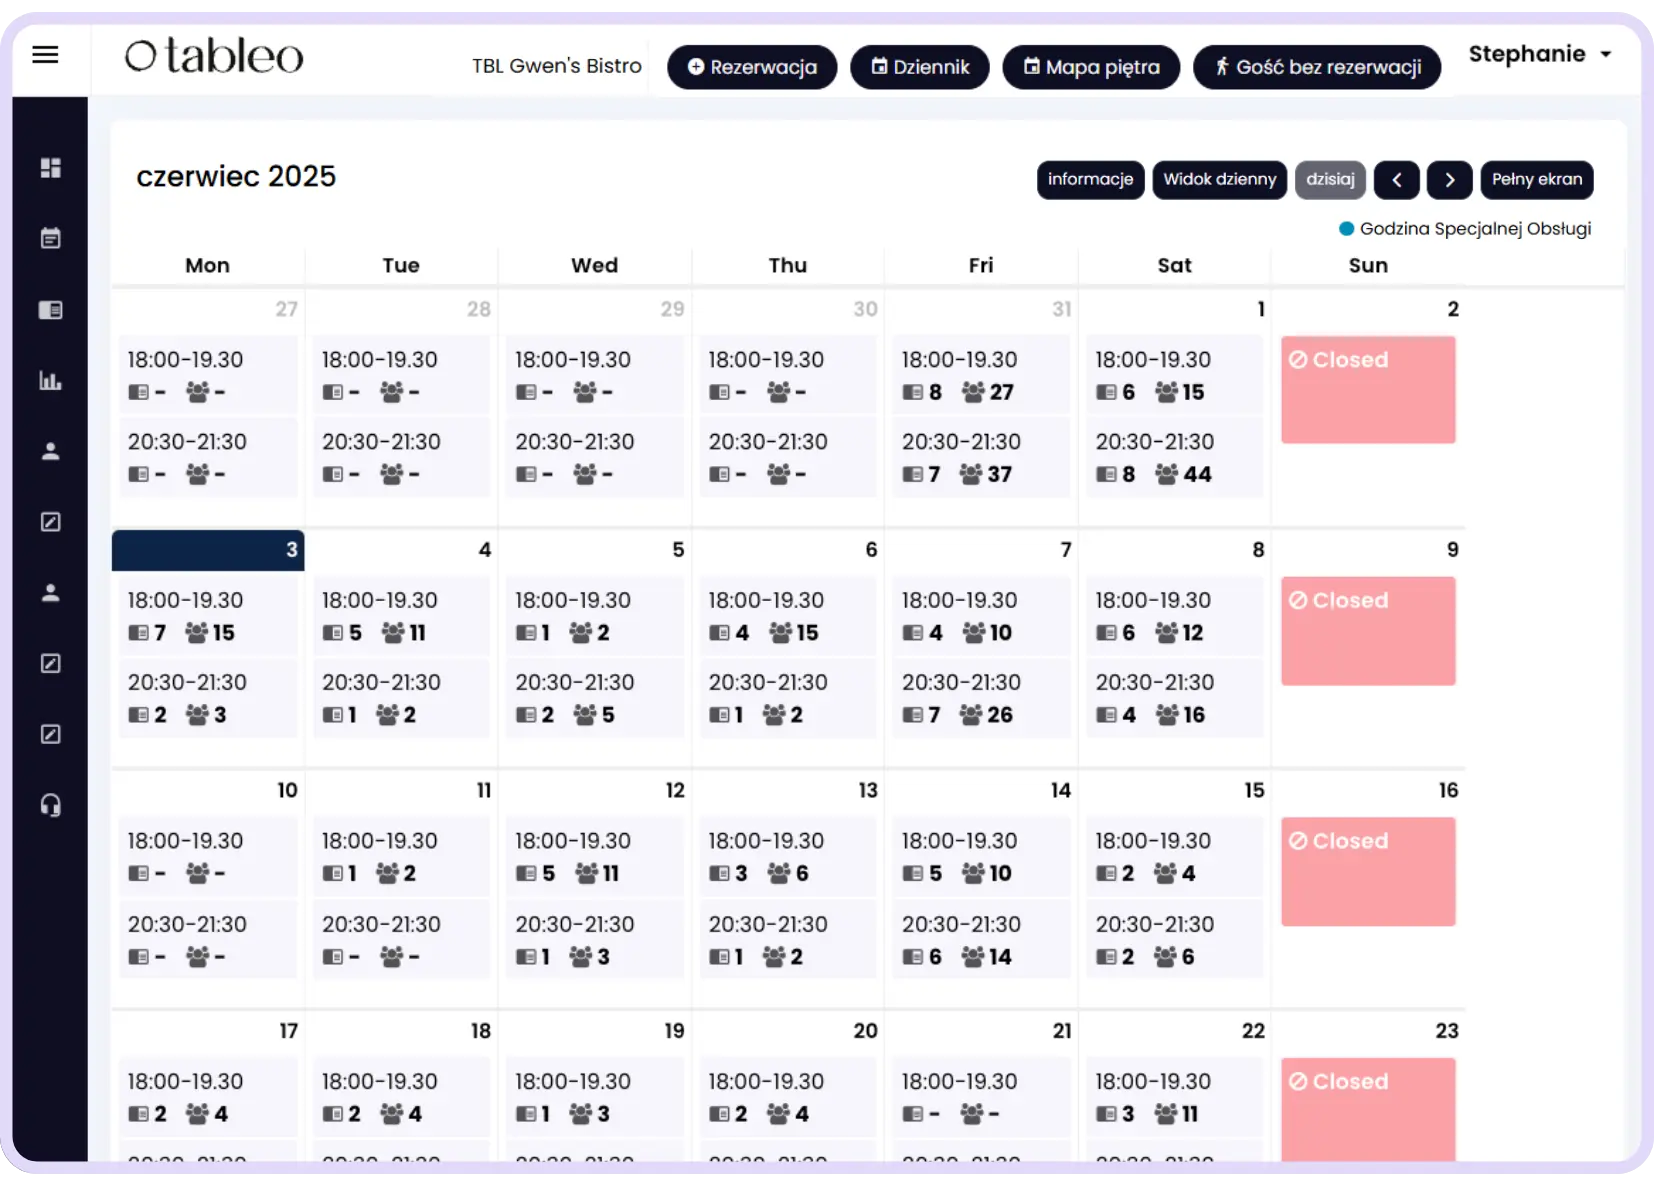The width and height of the screenshot is (1654, 1178).
Task: Open the dashboard grid icon in sidebar
Action: [x=50, y=168]
